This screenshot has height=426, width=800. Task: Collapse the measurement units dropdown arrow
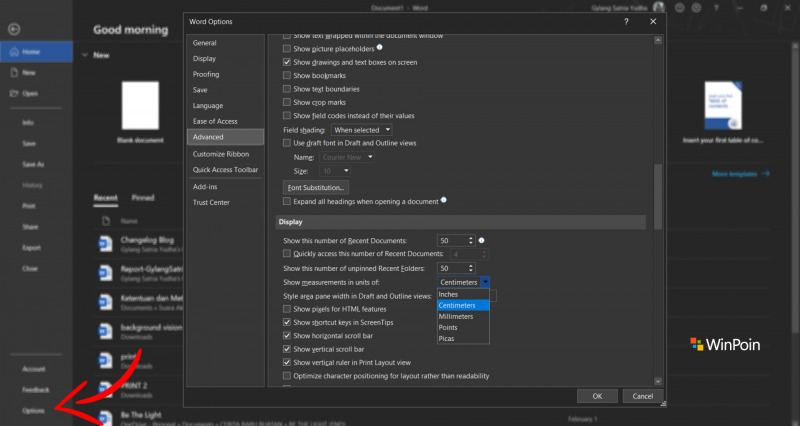pos(485,282)
